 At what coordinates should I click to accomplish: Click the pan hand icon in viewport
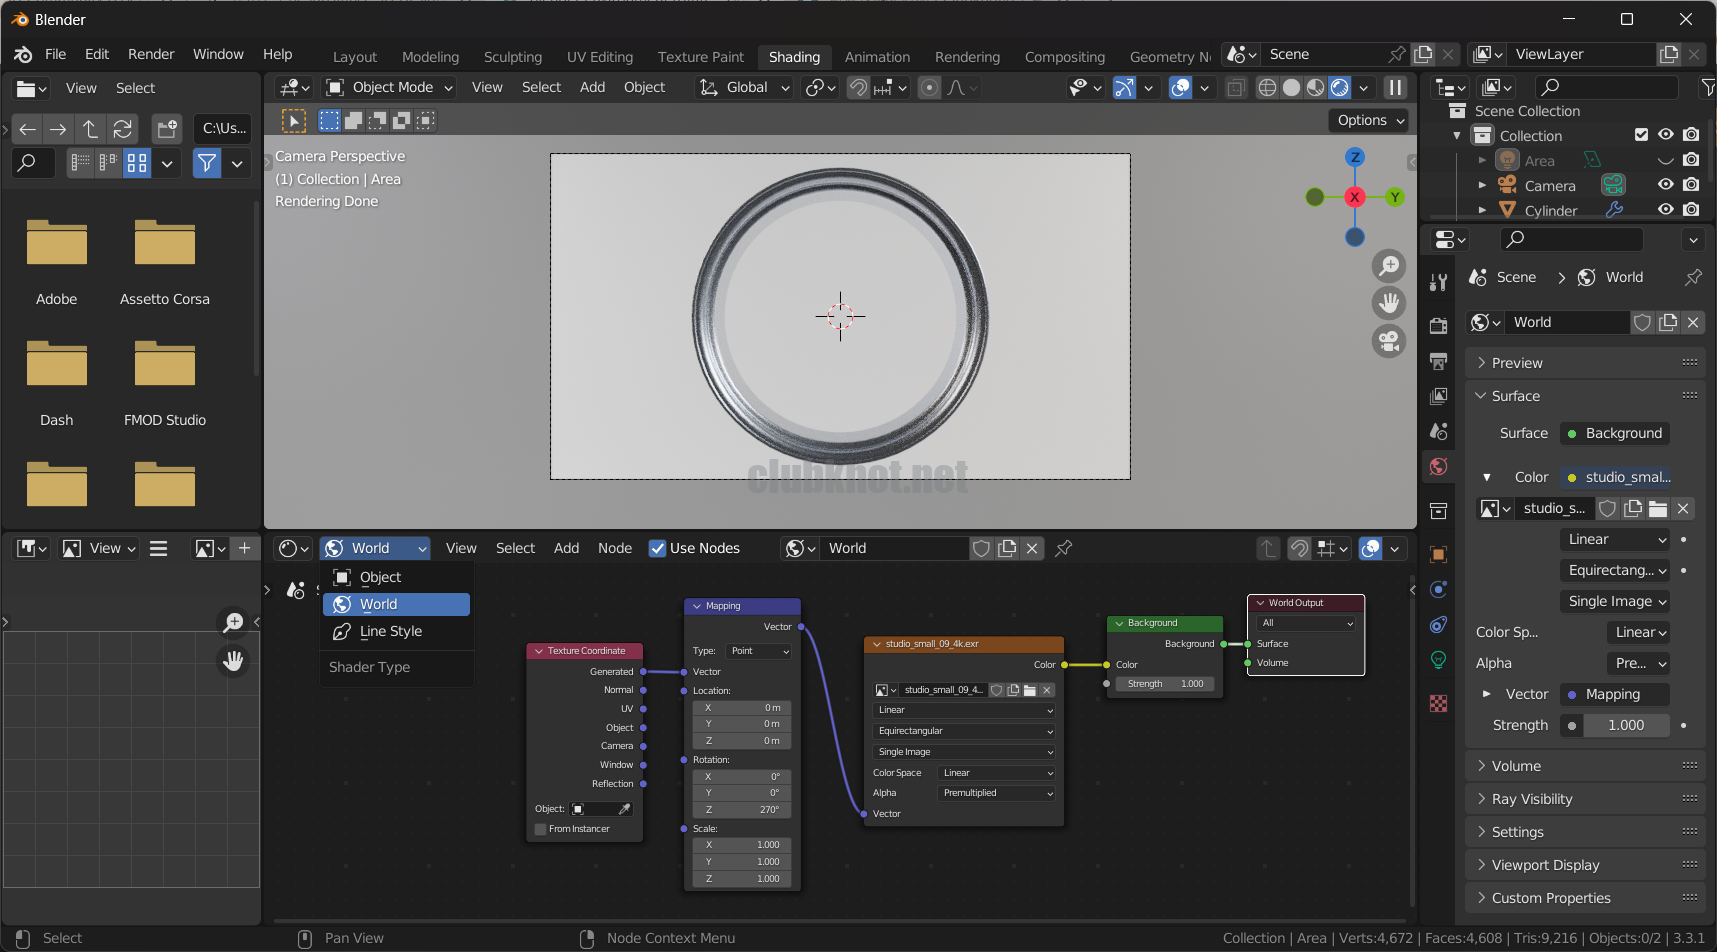coord(1389,303)
